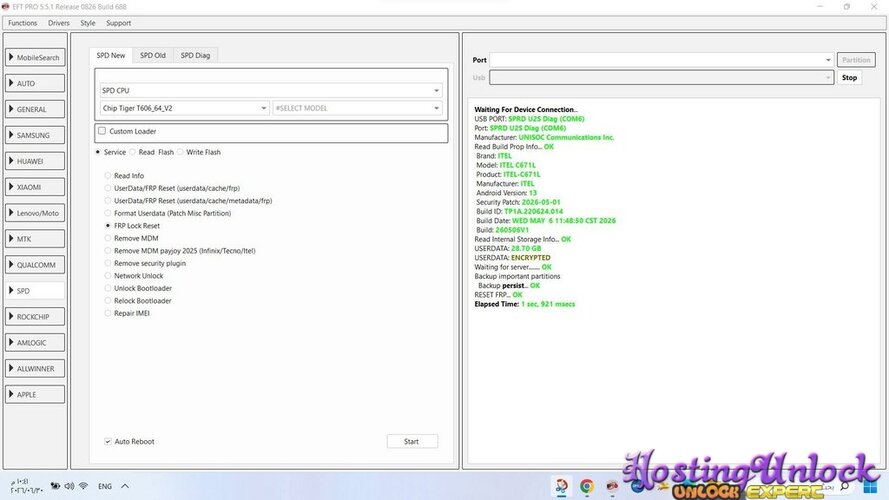Click the Wi-Fi tray icon
Screen dimensions: 889x500
pos(83,486)
